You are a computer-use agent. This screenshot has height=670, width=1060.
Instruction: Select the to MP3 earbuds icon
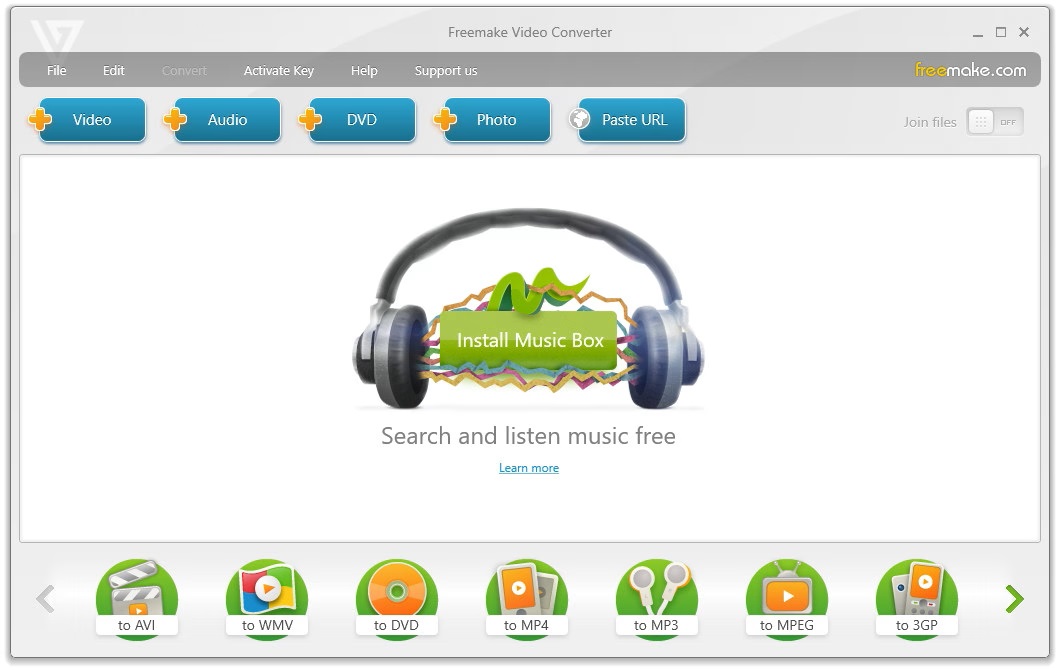click(x=656, y=598)
